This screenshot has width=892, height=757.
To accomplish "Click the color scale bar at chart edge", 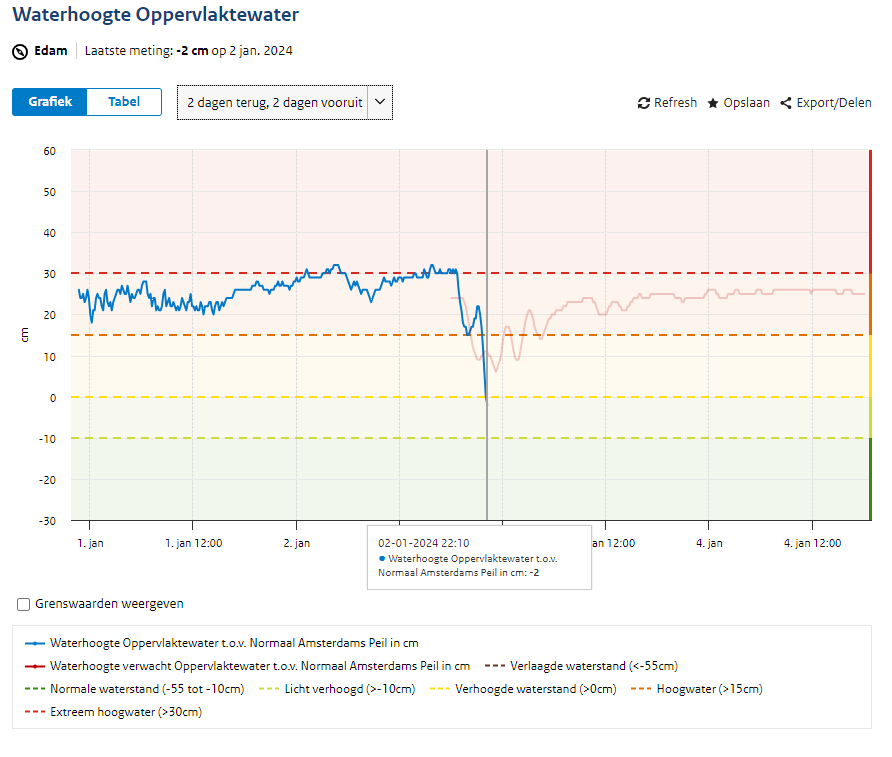I will coord(870,335).
